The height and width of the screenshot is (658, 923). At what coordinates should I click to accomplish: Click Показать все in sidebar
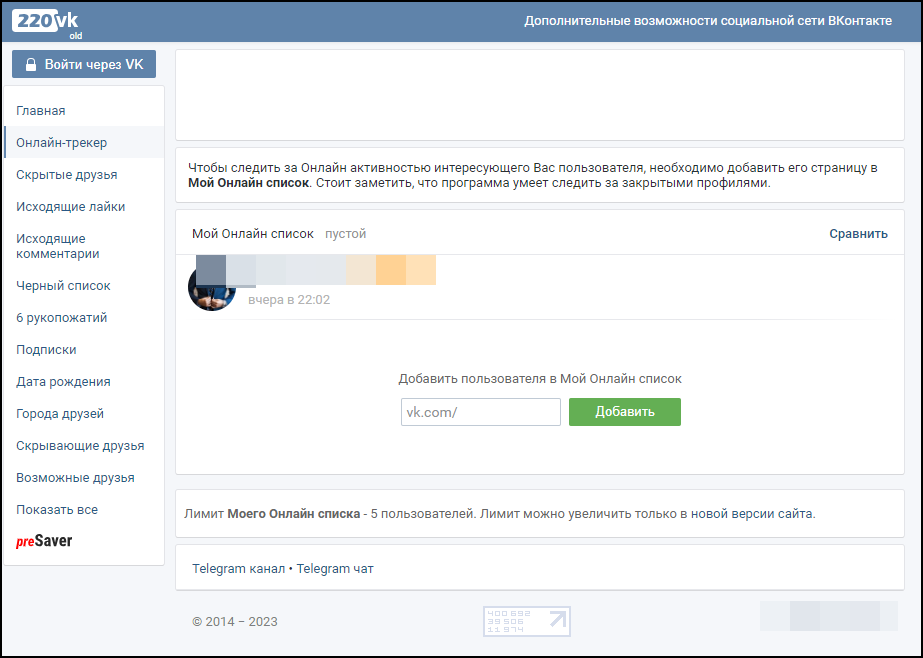point(57,510)
